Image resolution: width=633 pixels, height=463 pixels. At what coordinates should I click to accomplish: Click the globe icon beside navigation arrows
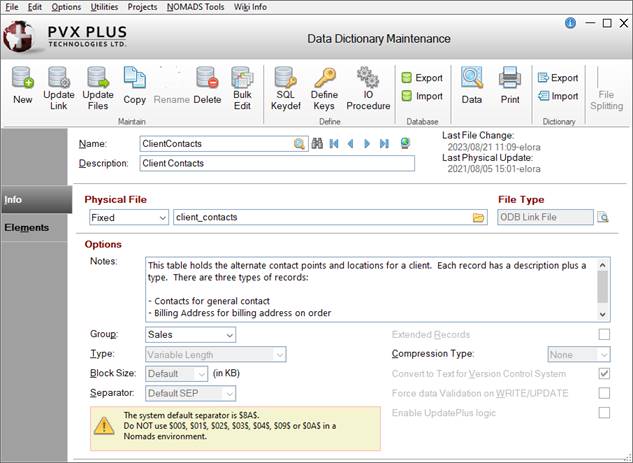(x=405, y=143)
